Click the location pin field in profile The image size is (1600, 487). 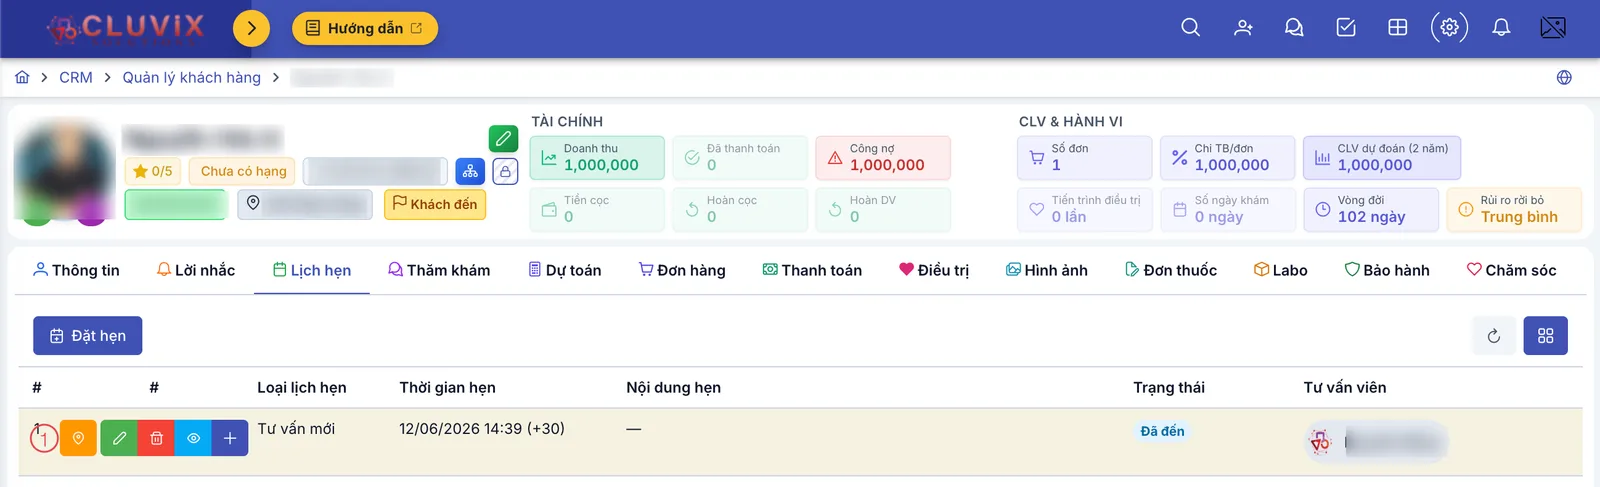(305, 204)
